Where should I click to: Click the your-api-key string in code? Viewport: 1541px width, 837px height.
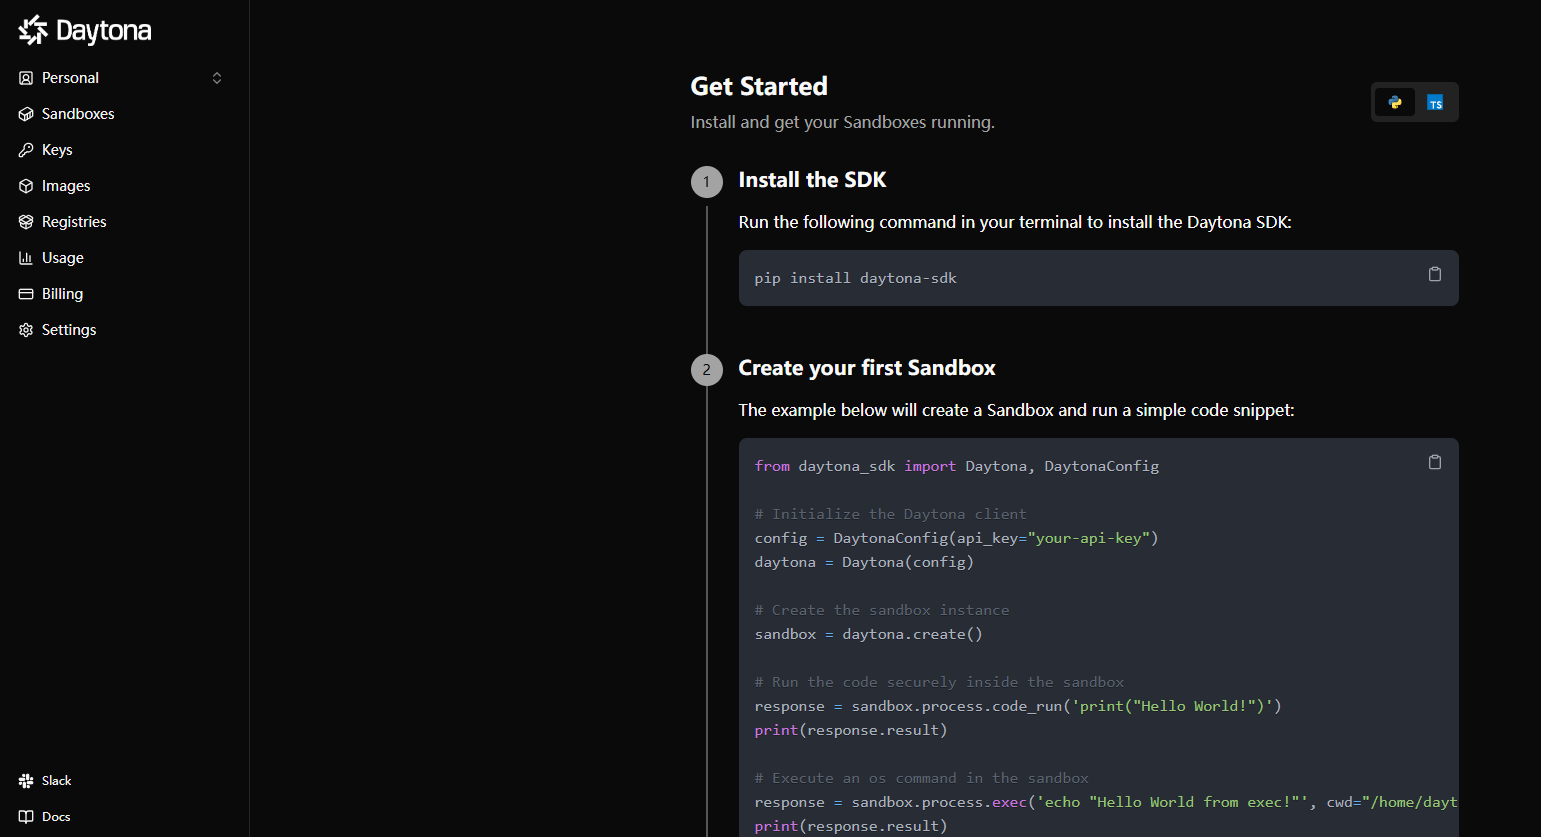1088,538
